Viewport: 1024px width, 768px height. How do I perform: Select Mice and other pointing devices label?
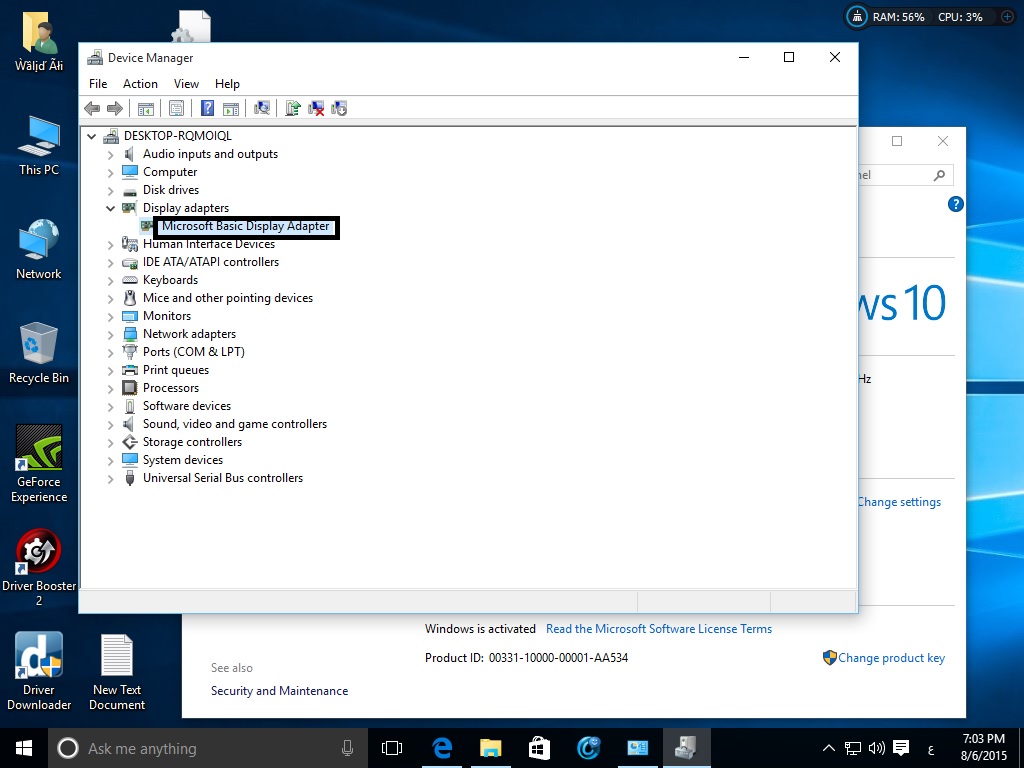228,298
